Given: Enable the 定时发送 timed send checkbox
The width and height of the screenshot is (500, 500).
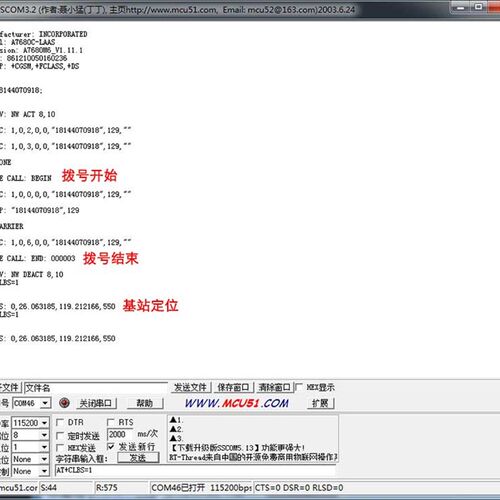Looking at the screenshot, I should [x=60, y=435].
